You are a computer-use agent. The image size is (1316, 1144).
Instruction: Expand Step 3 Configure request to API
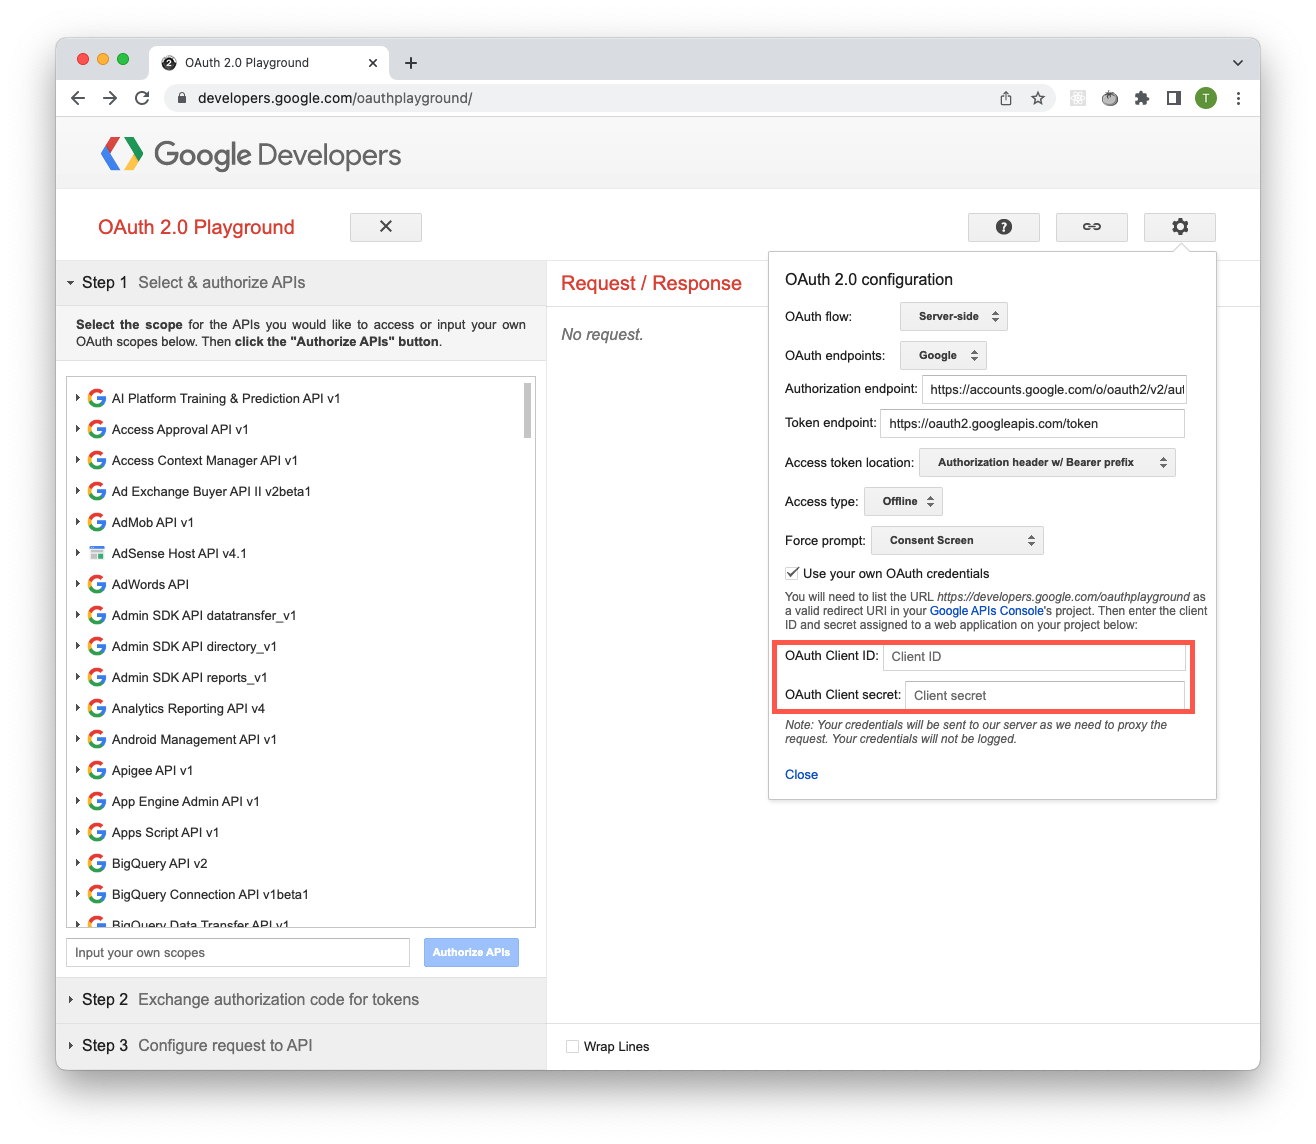pos(301,1046)
